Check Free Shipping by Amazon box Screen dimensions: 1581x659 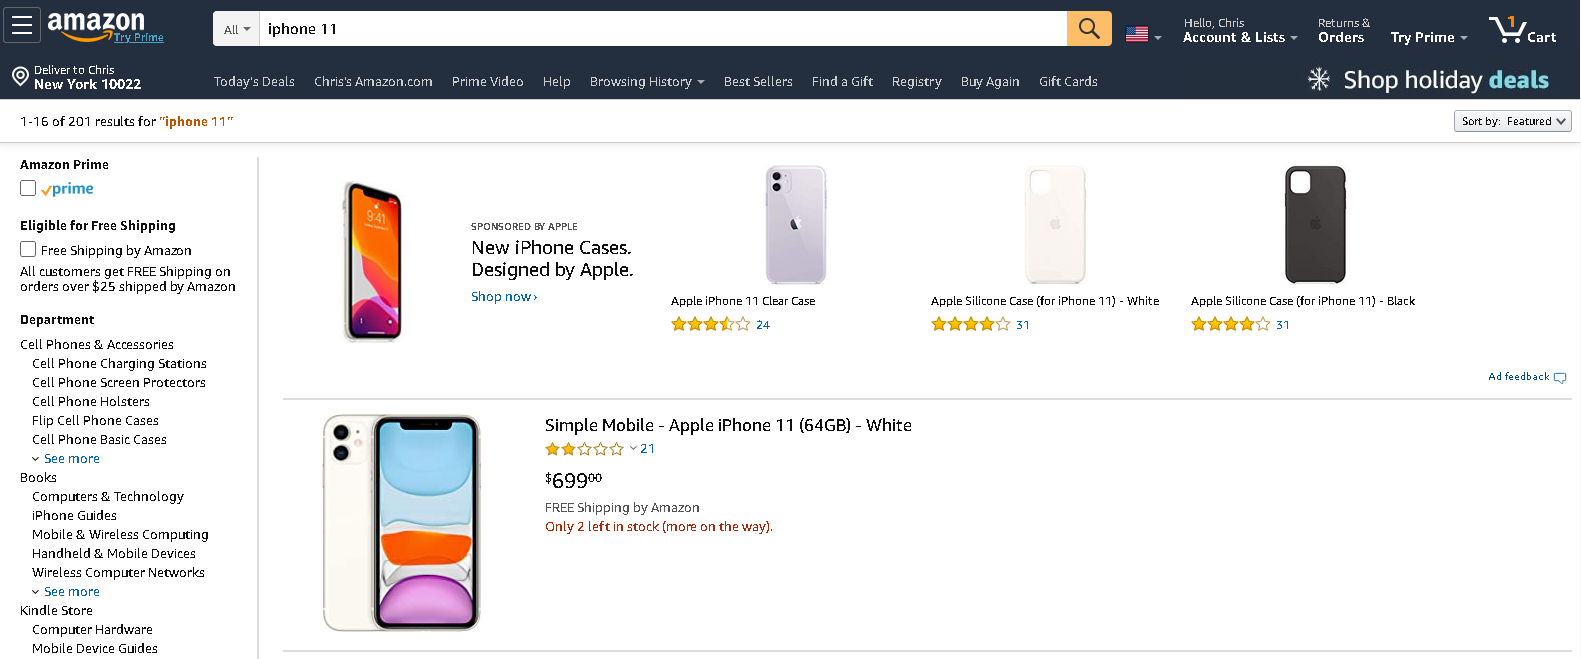28,249
